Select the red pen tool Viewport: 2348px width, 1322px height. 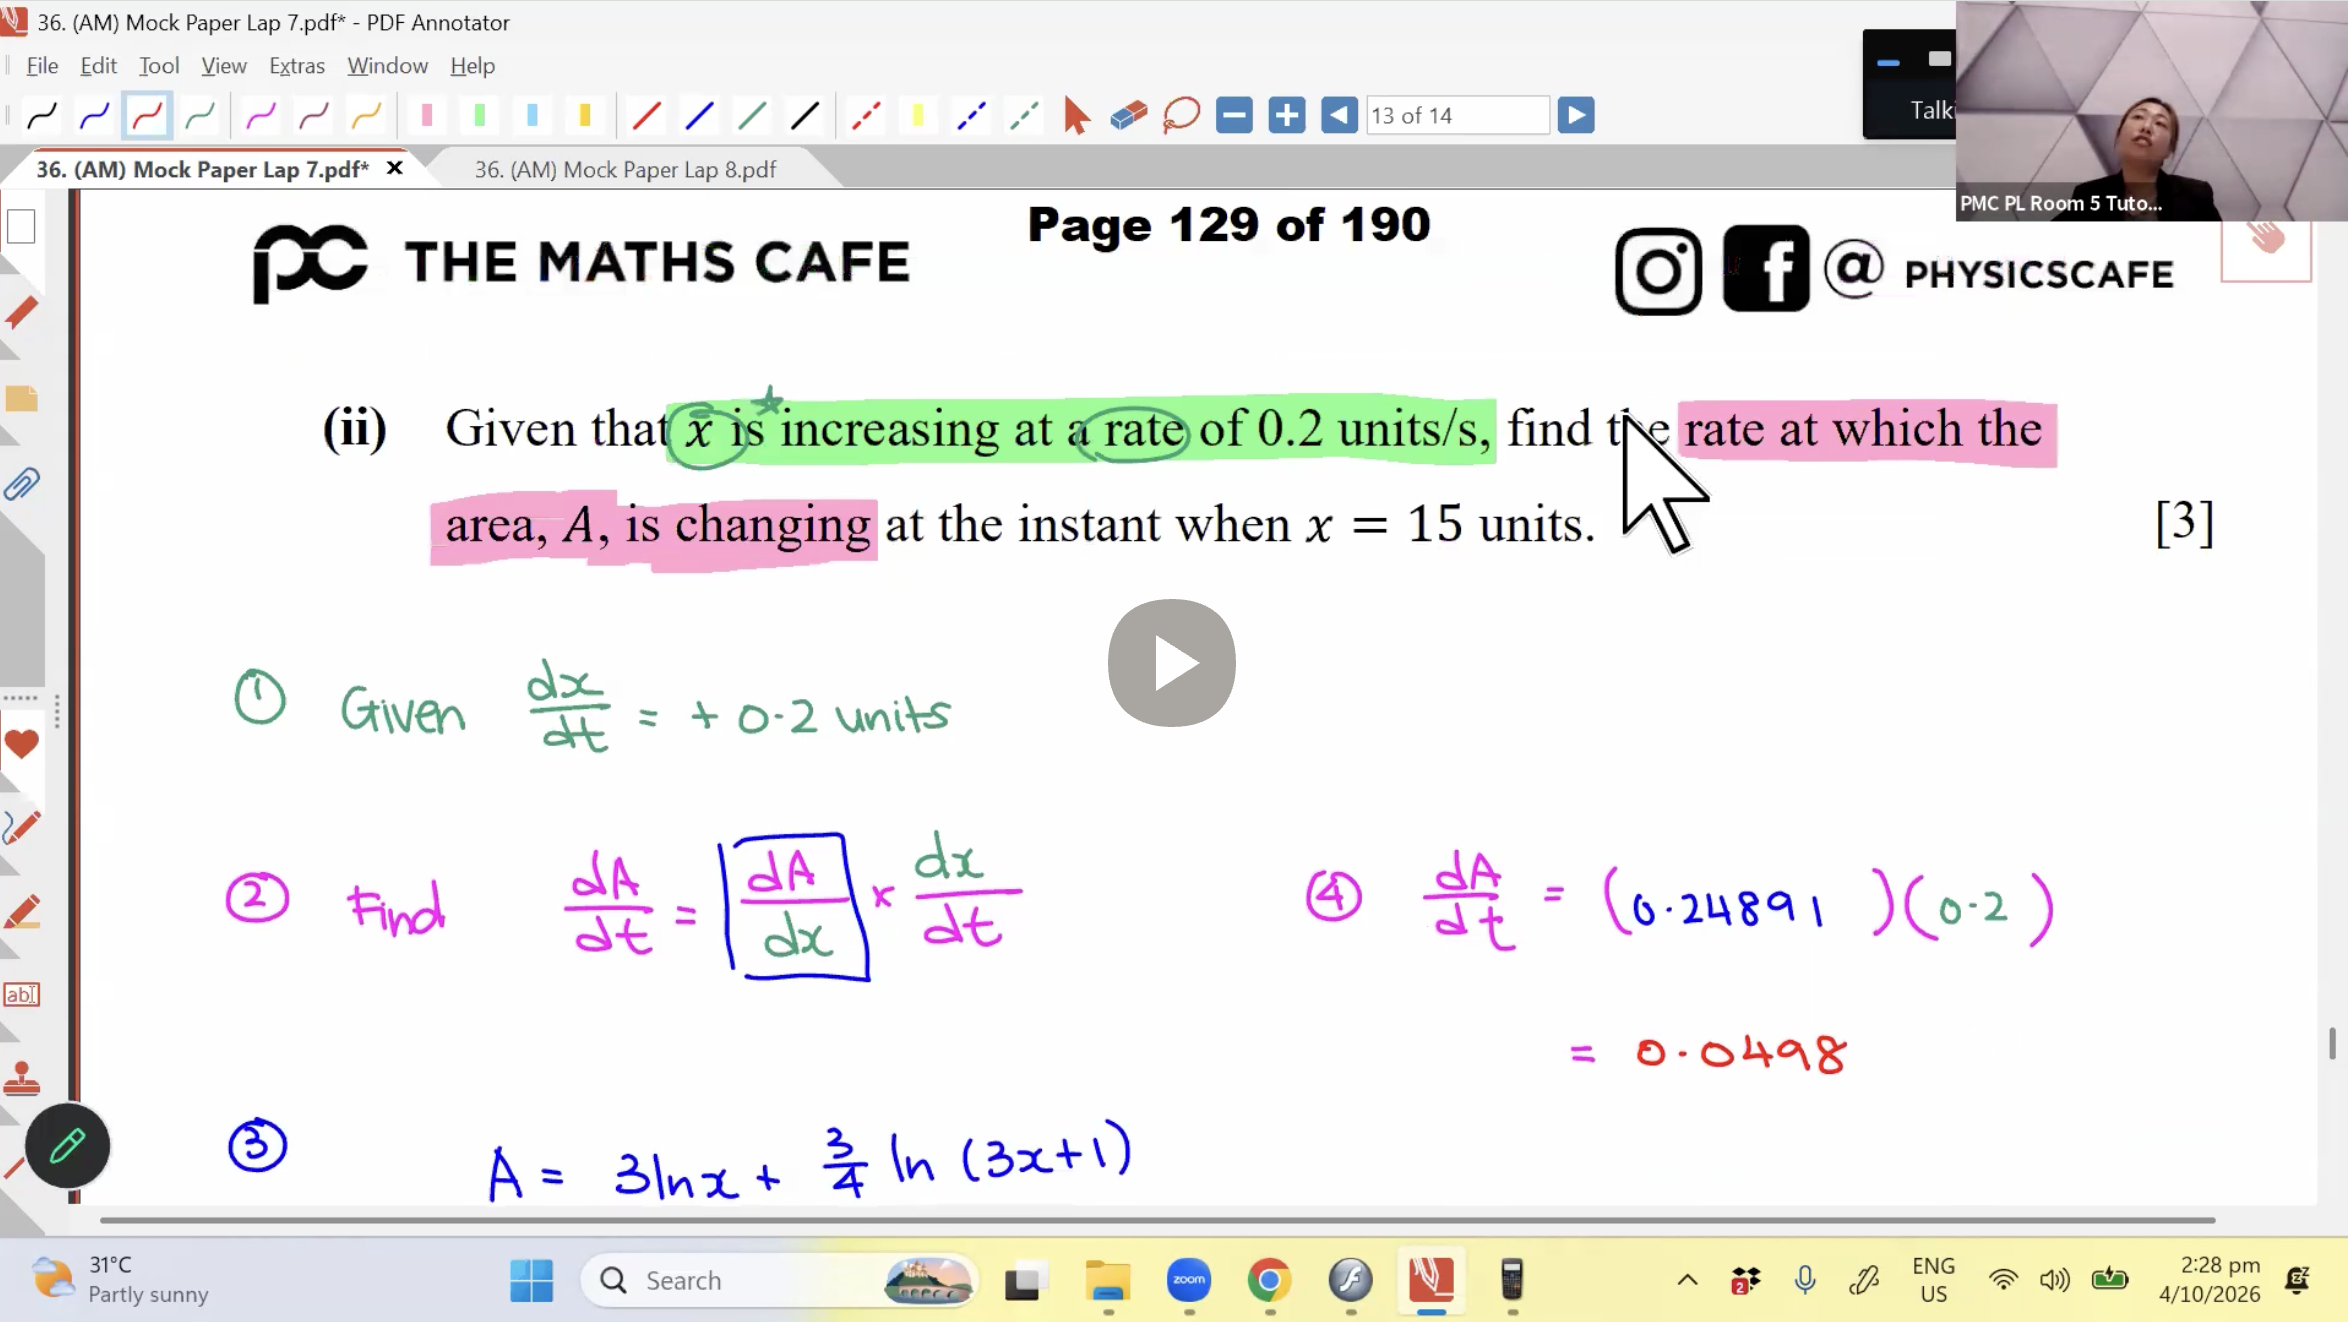coord(147,116)
